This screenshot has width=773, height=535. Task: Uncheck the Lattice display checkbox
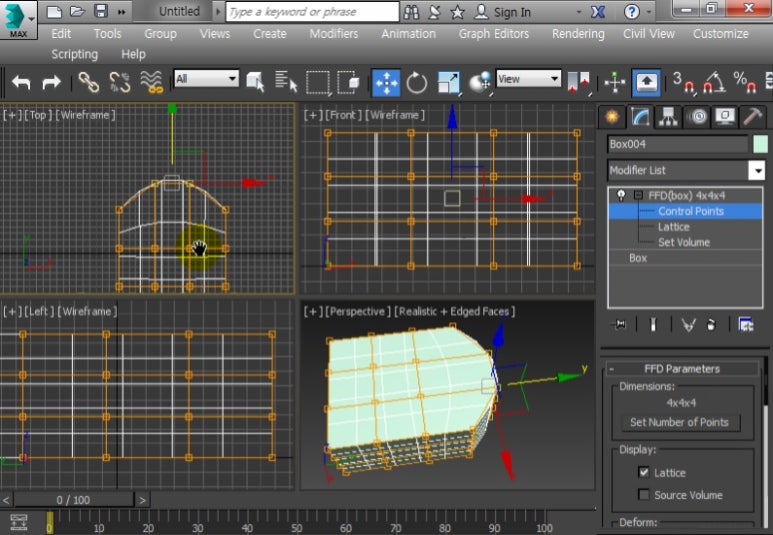click(643, 472)
